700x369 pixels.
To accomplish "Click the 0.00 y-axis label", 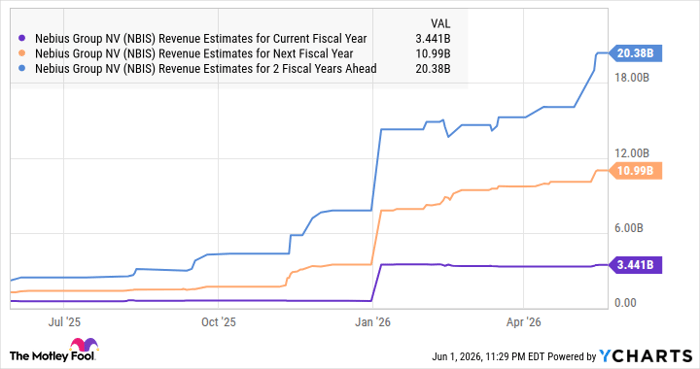I will 625,303.
